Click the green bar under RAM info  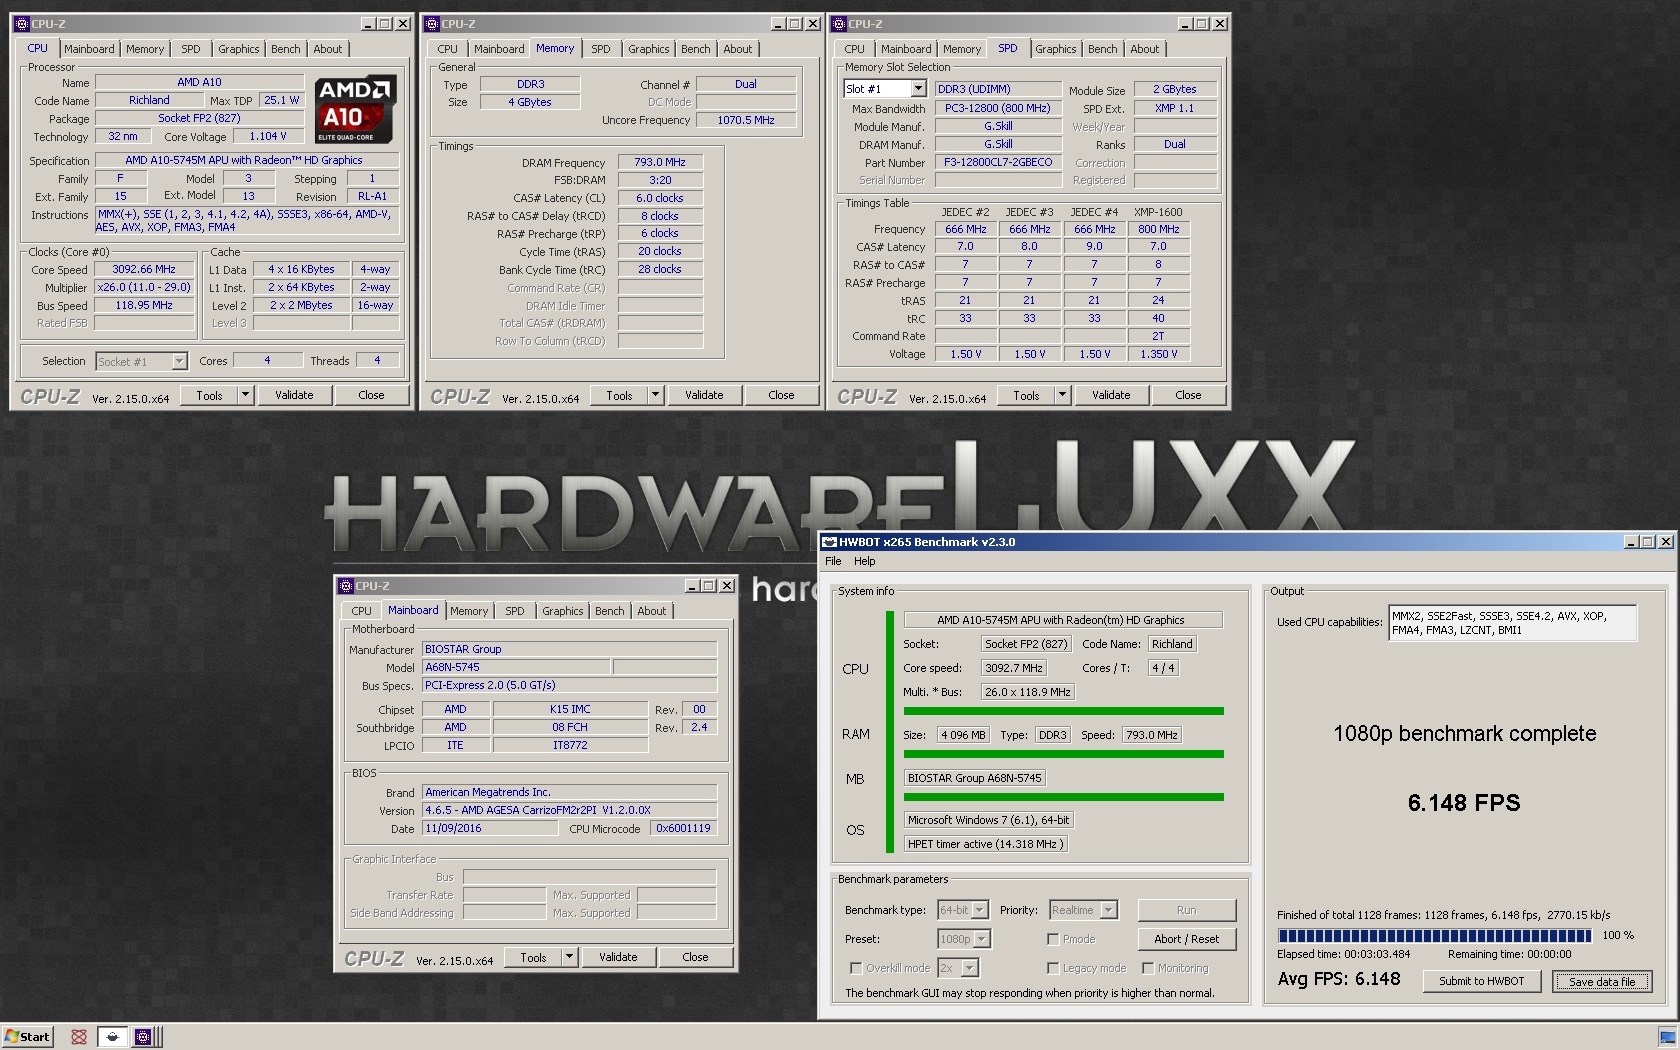point(1064,754)
